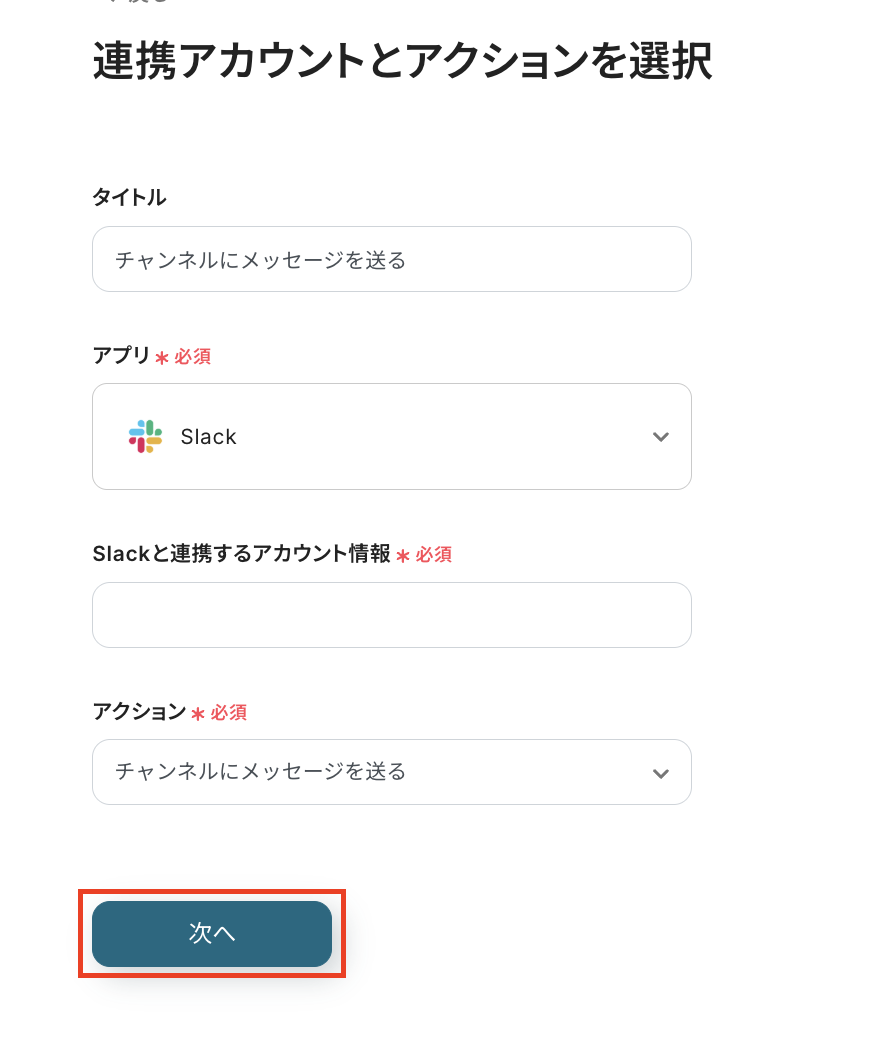Click the heading 連携アカウントとアクションを選択
Screen dimensions: 892x1048
402,62
